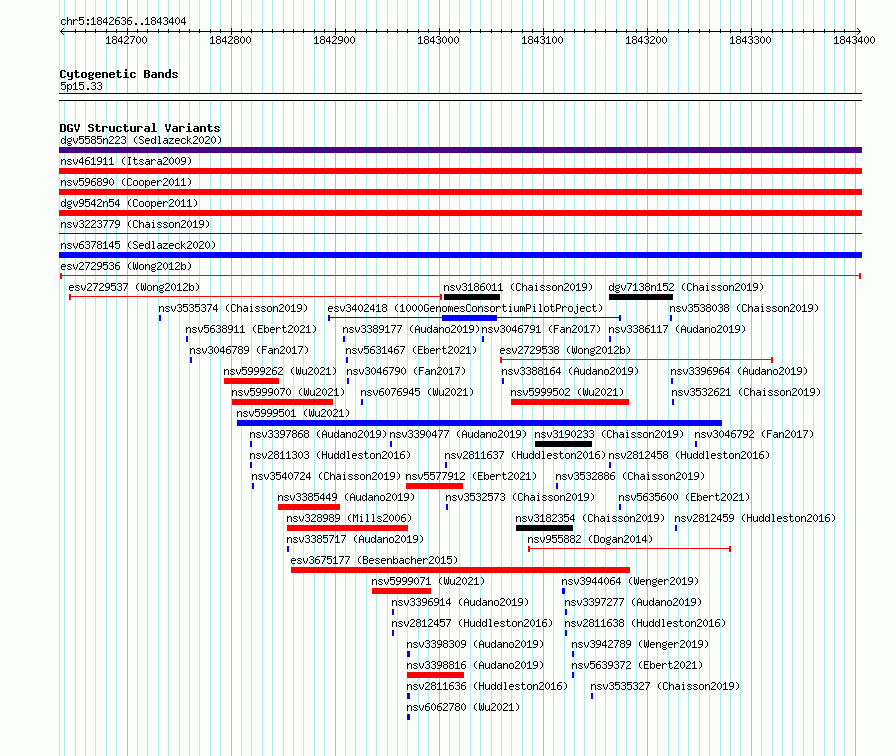Click nsv2811637 (Huddleston2016) label
The image size is (890, 756).
click(x=525, y=455)
